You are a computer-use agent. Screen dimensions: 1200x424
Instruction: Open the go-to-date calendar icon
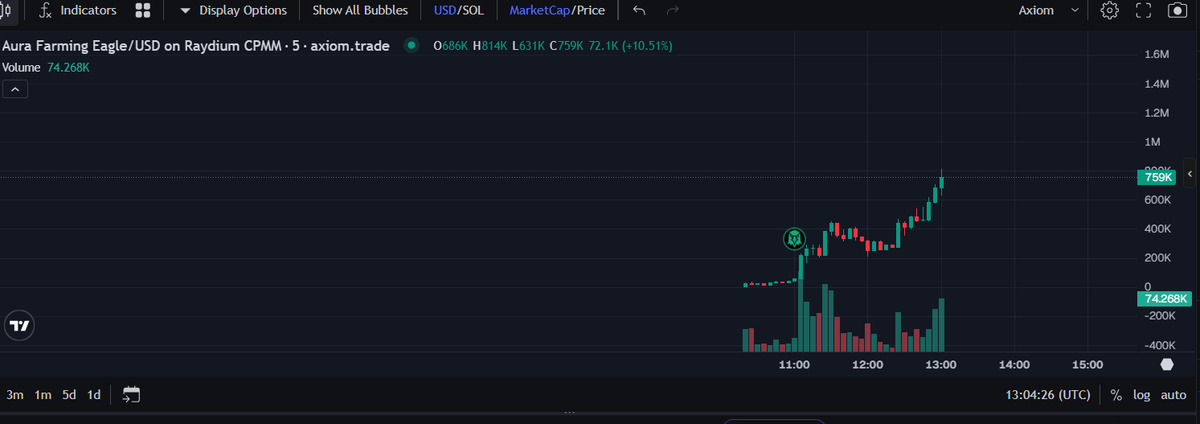click(131, 395)
